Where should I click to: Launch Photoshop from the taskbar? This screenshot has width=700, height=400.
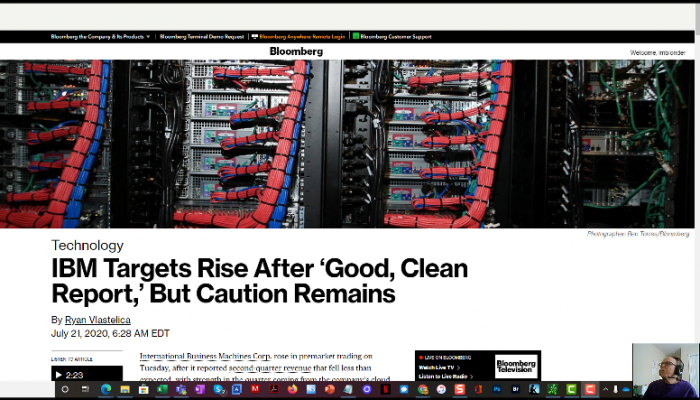click(497, 389)
